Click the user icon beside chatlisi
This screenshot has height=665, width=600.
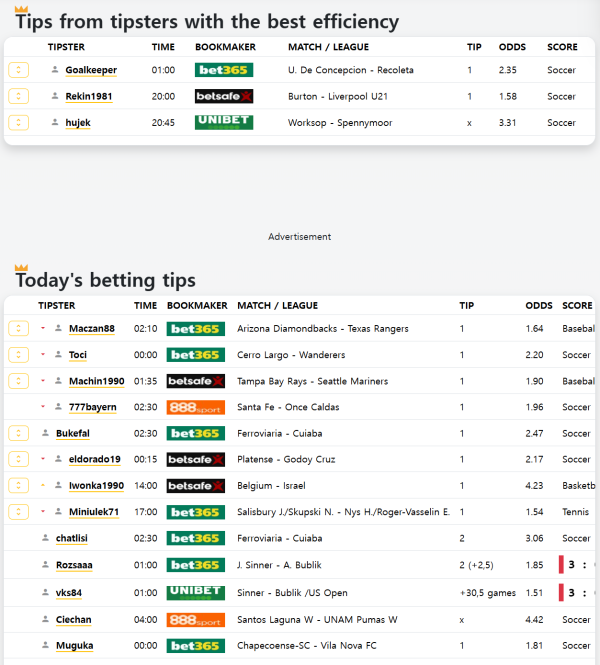[46, 538]
